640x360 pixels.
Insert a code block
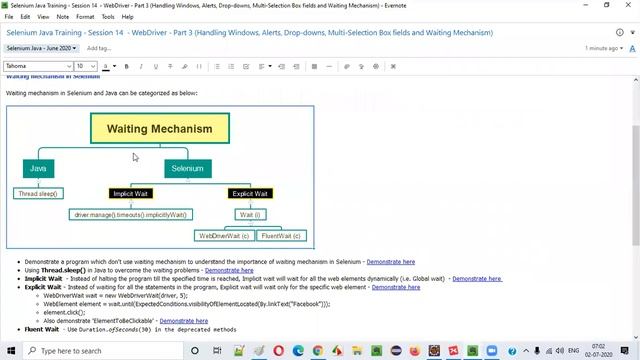[199, 66]
